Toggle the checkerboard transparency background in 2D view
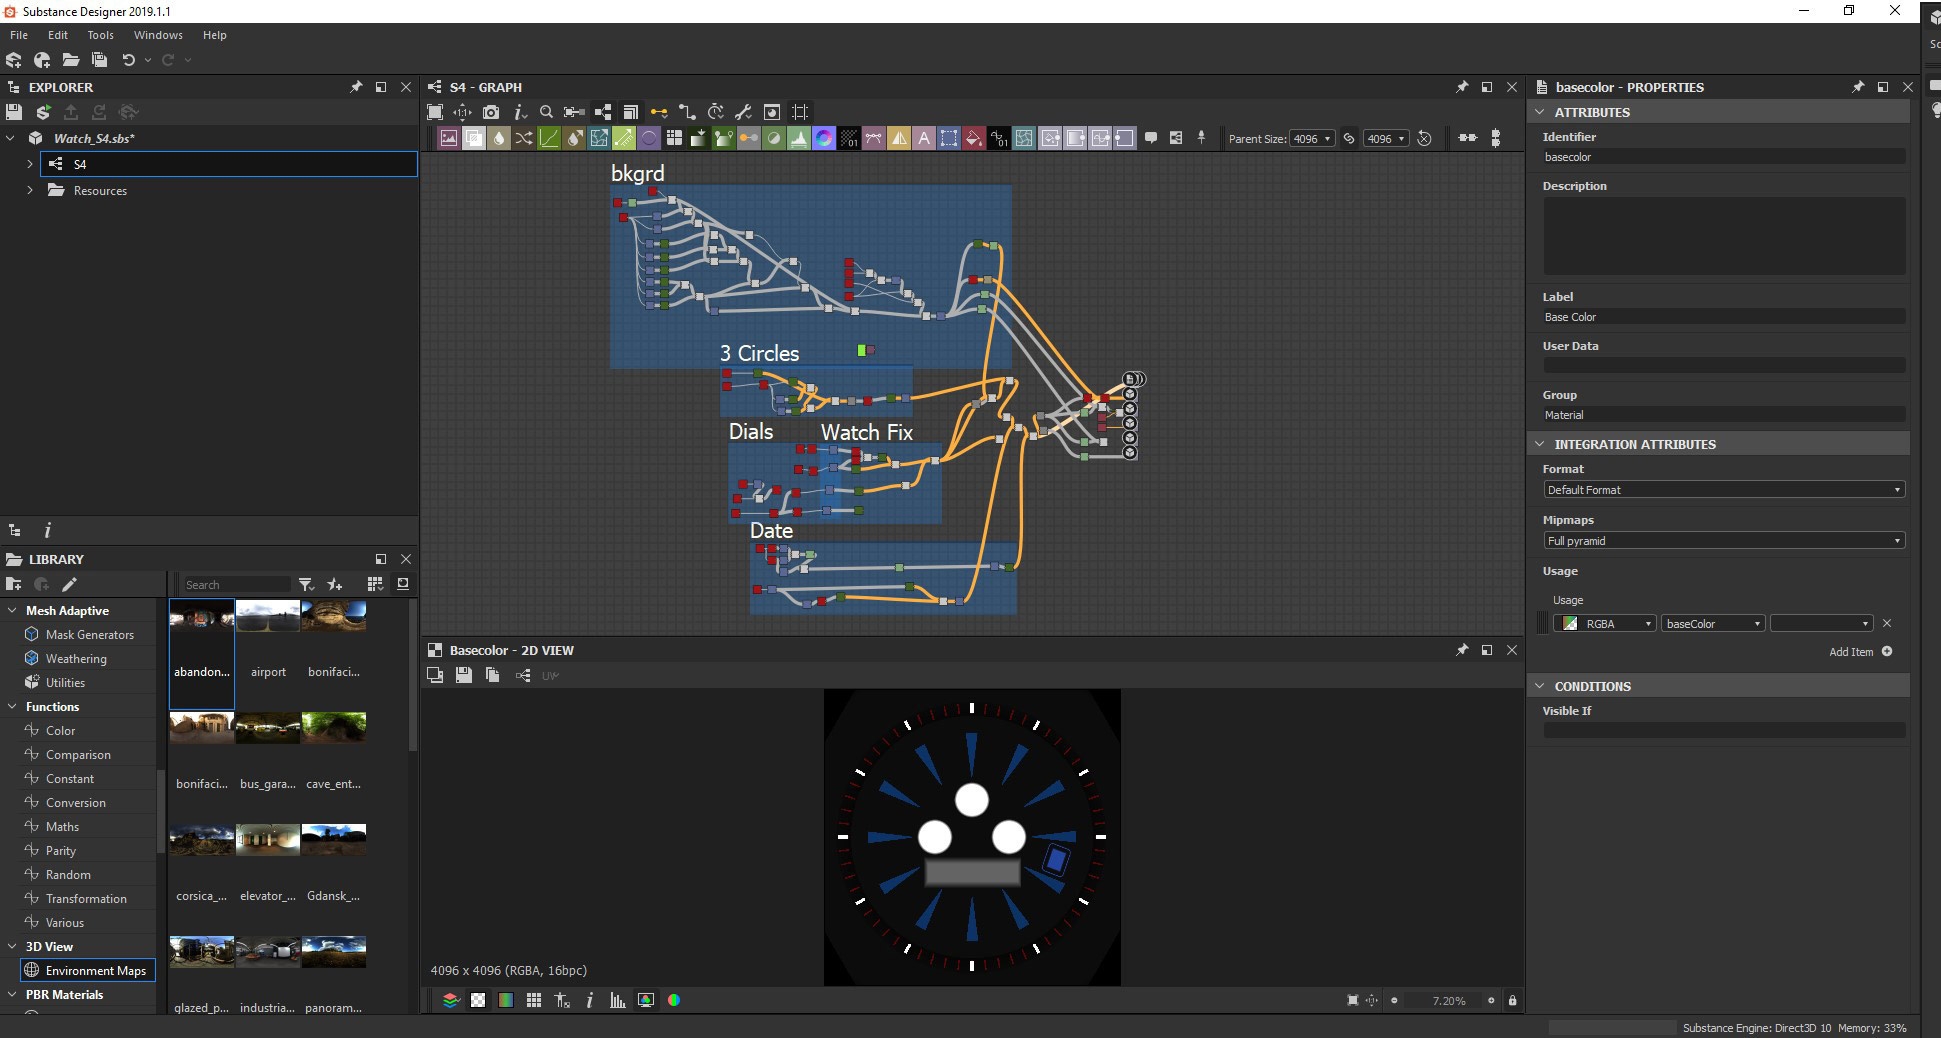Screen dimensions: 1941x1038 pos(478,1000)
